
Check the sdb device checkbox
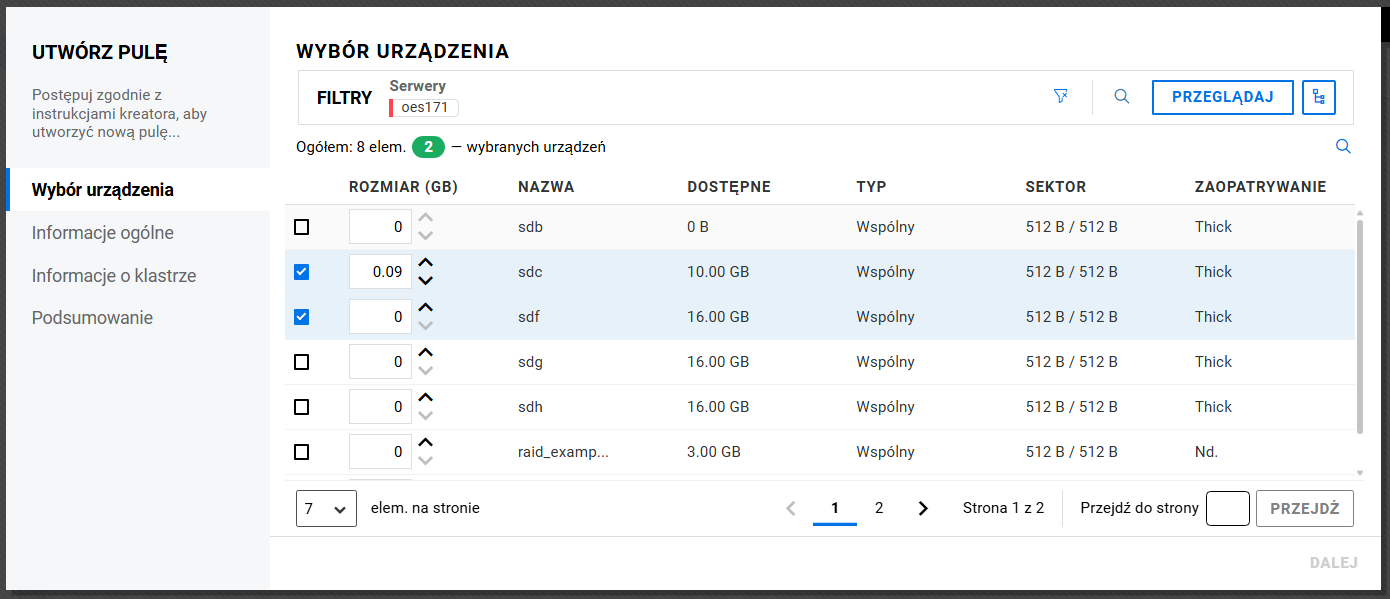302,227
